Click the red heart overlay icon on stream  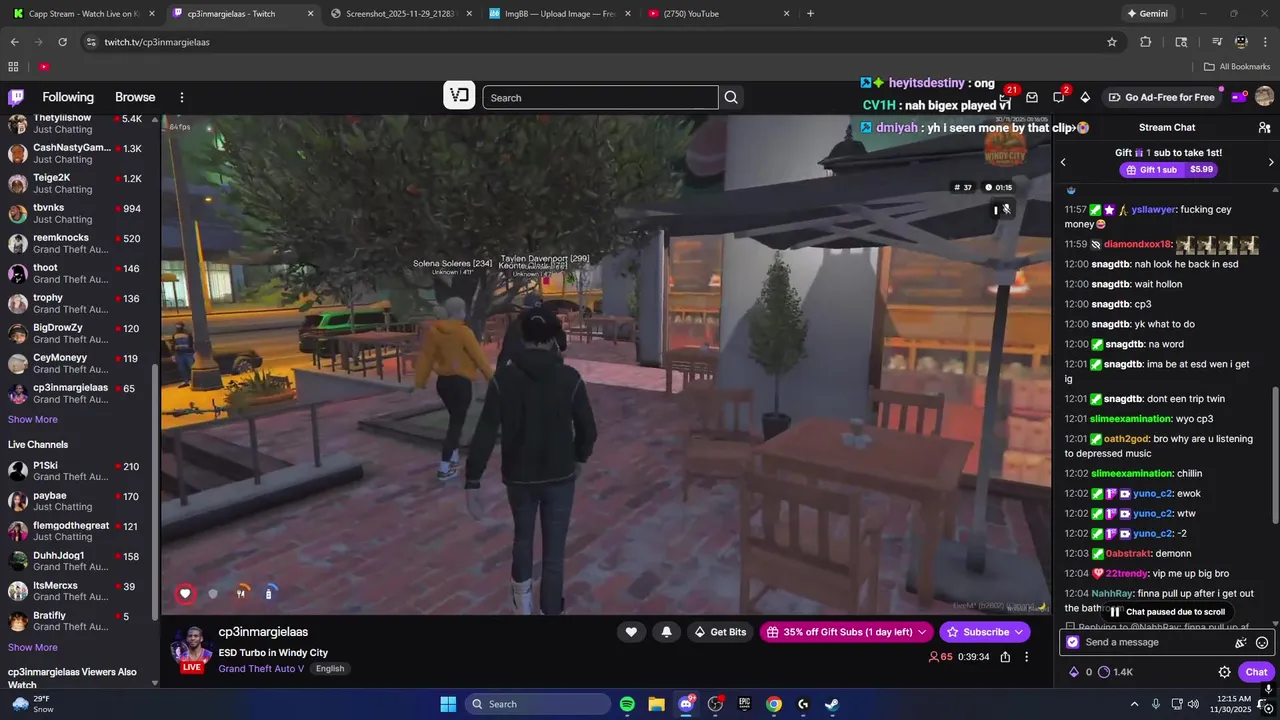coord(185,593)
